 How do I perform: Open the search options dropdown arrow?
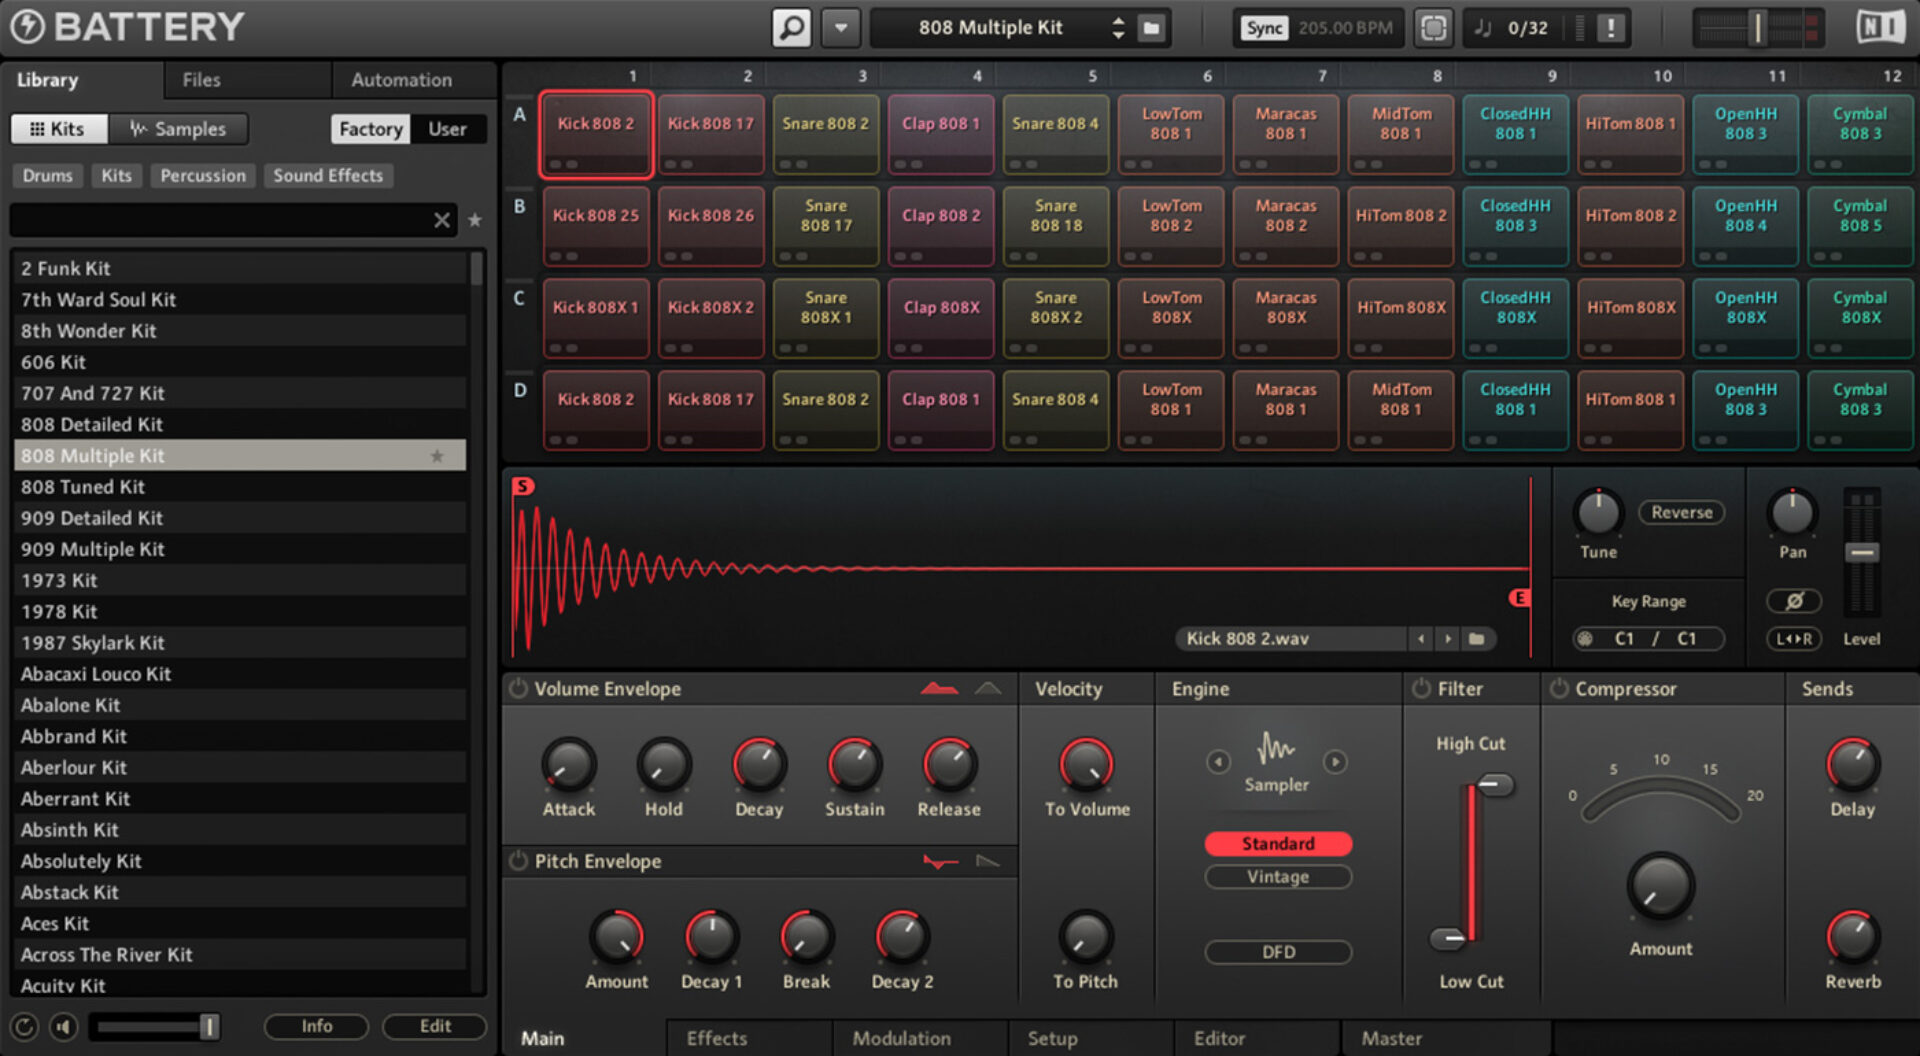(x=841, y=27)
